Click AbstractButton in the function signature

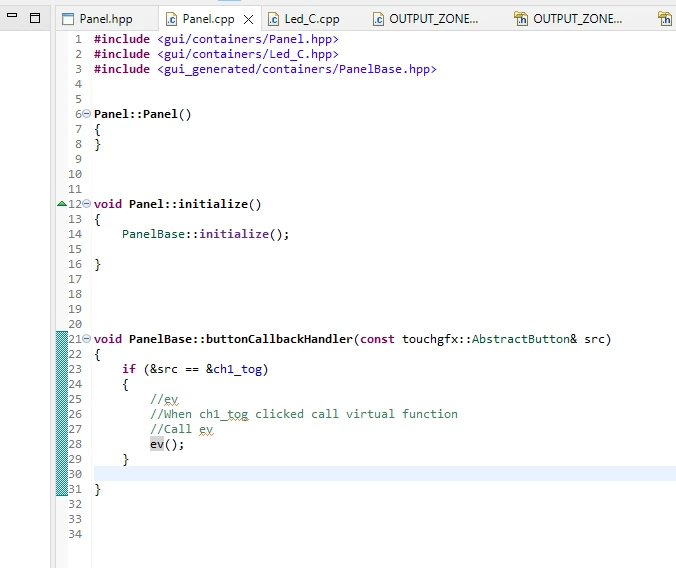520,339
